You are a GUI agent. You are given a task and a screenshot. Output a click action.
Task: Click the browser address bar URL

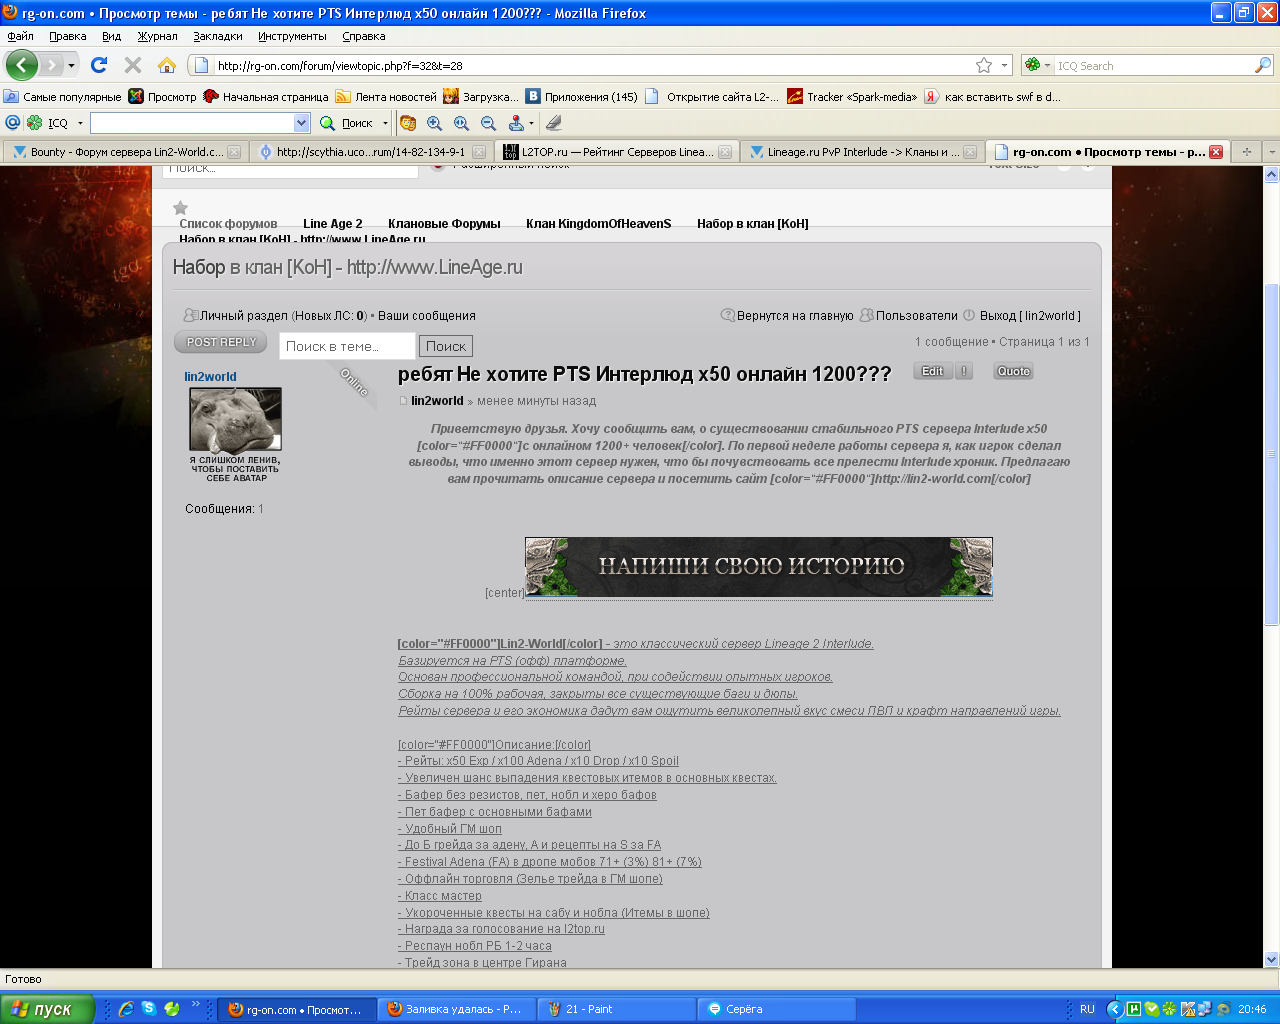click(595, 65)
